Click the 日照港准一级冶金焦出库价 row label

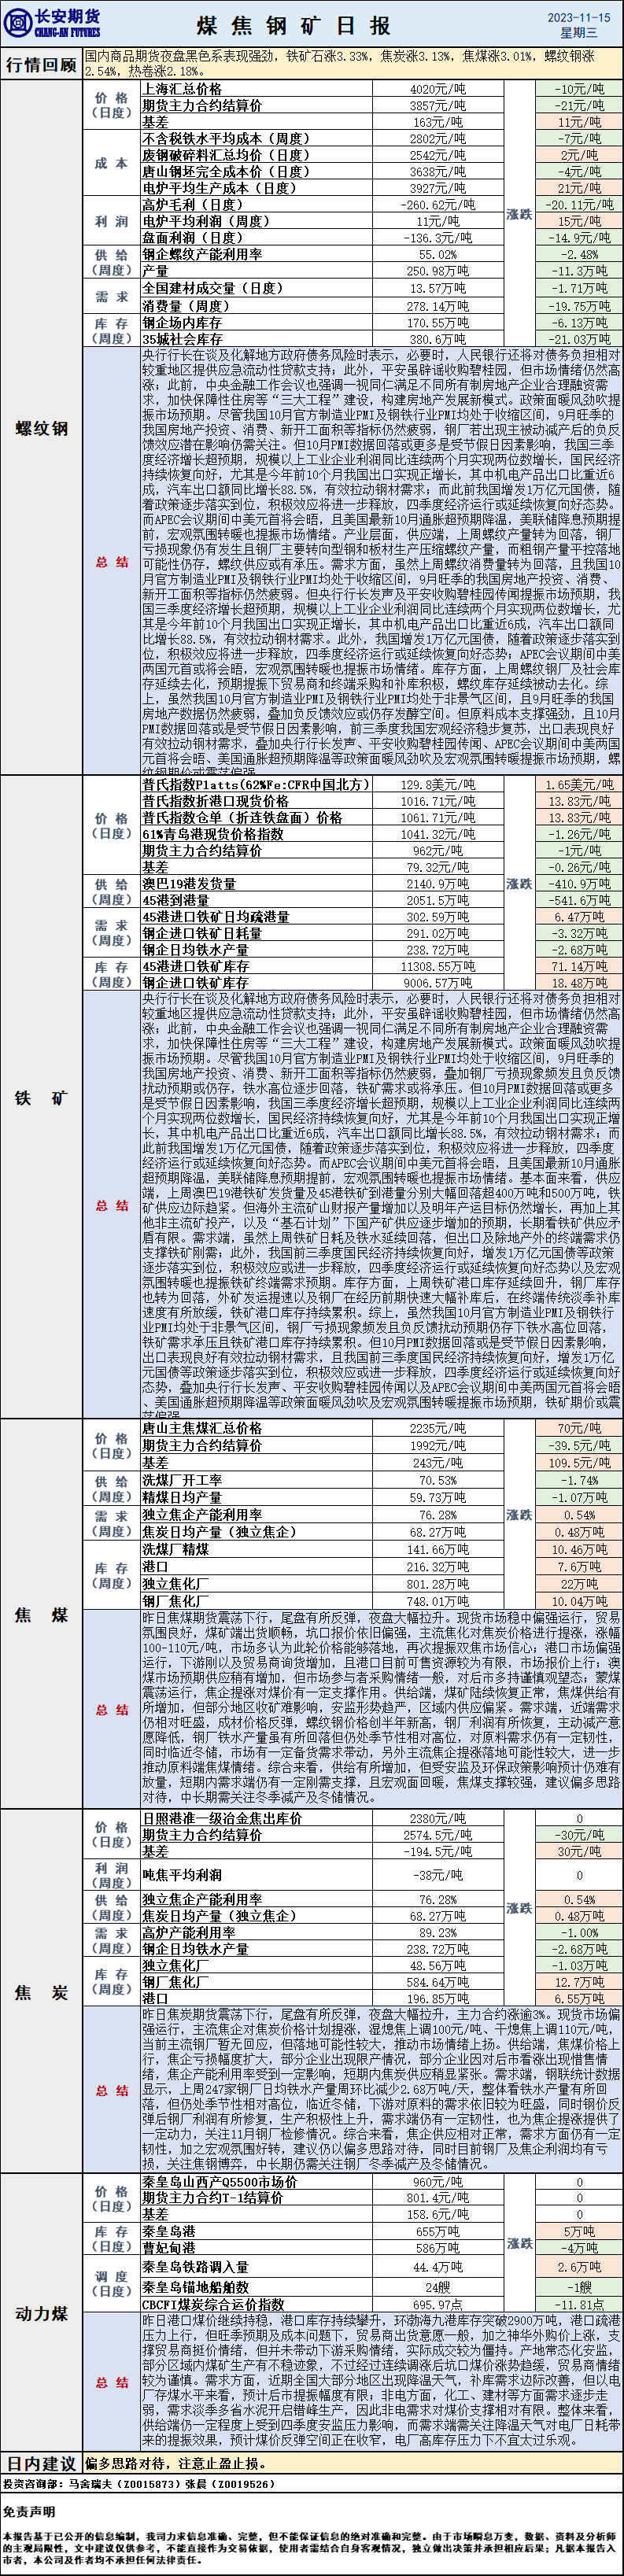pyautogui.click(x=222, y=1818)
